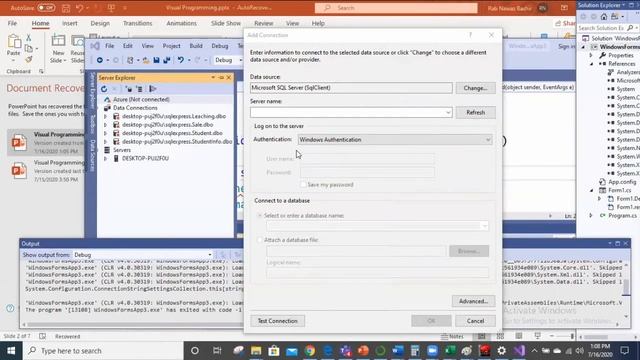Open File Explorer from the taskbar
640x360 pixels.
256,351
